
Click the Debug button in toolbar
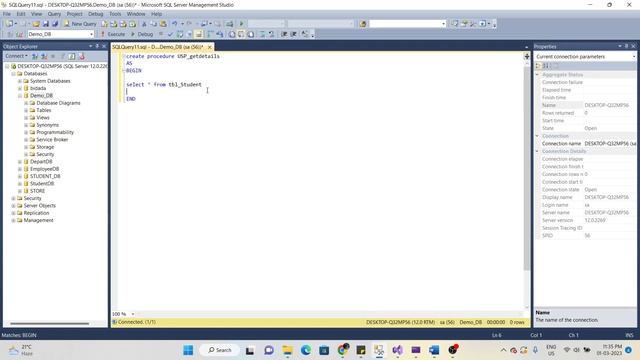(142, 34)
